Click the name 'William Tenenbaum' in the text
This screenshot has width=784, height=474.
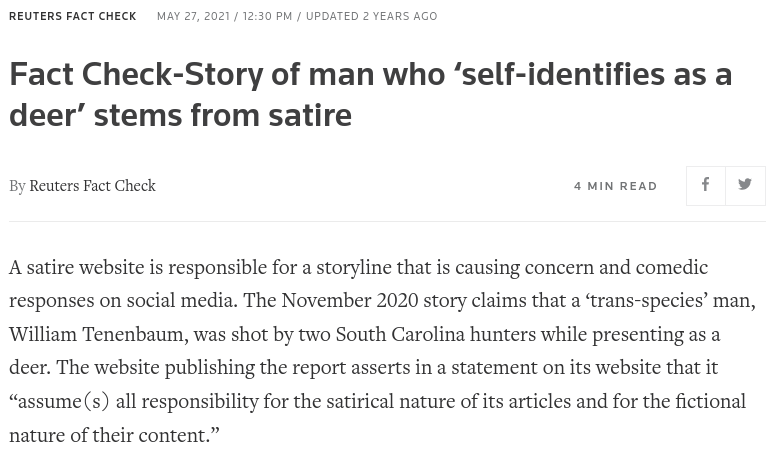pyautogui.click(x=98, y=334)
